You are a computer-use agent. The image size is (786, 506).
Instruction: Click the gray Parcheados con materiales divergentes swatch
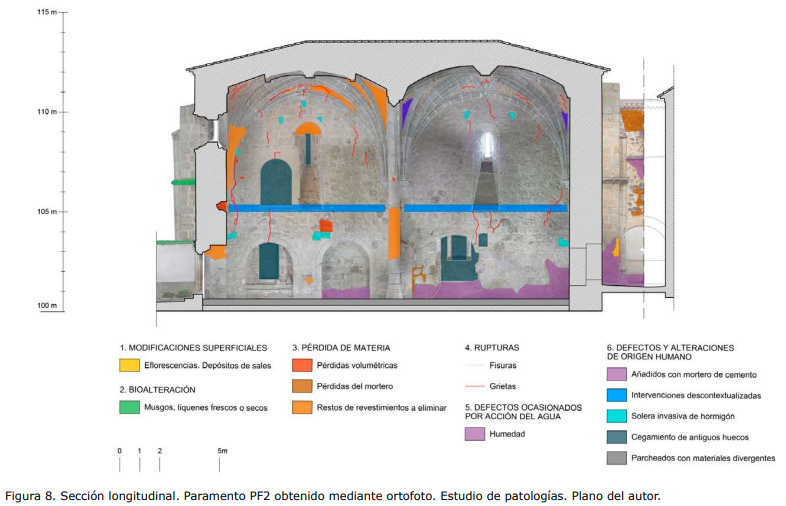pyautogui.click(x=617, y=458)
